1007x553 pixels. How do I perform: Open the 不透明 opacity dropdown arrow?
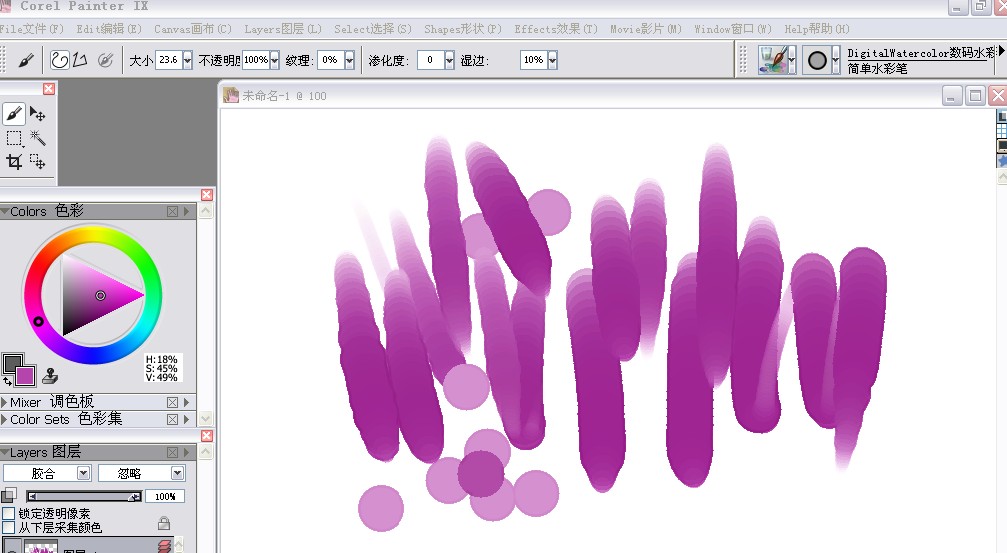tap(275, 60)
